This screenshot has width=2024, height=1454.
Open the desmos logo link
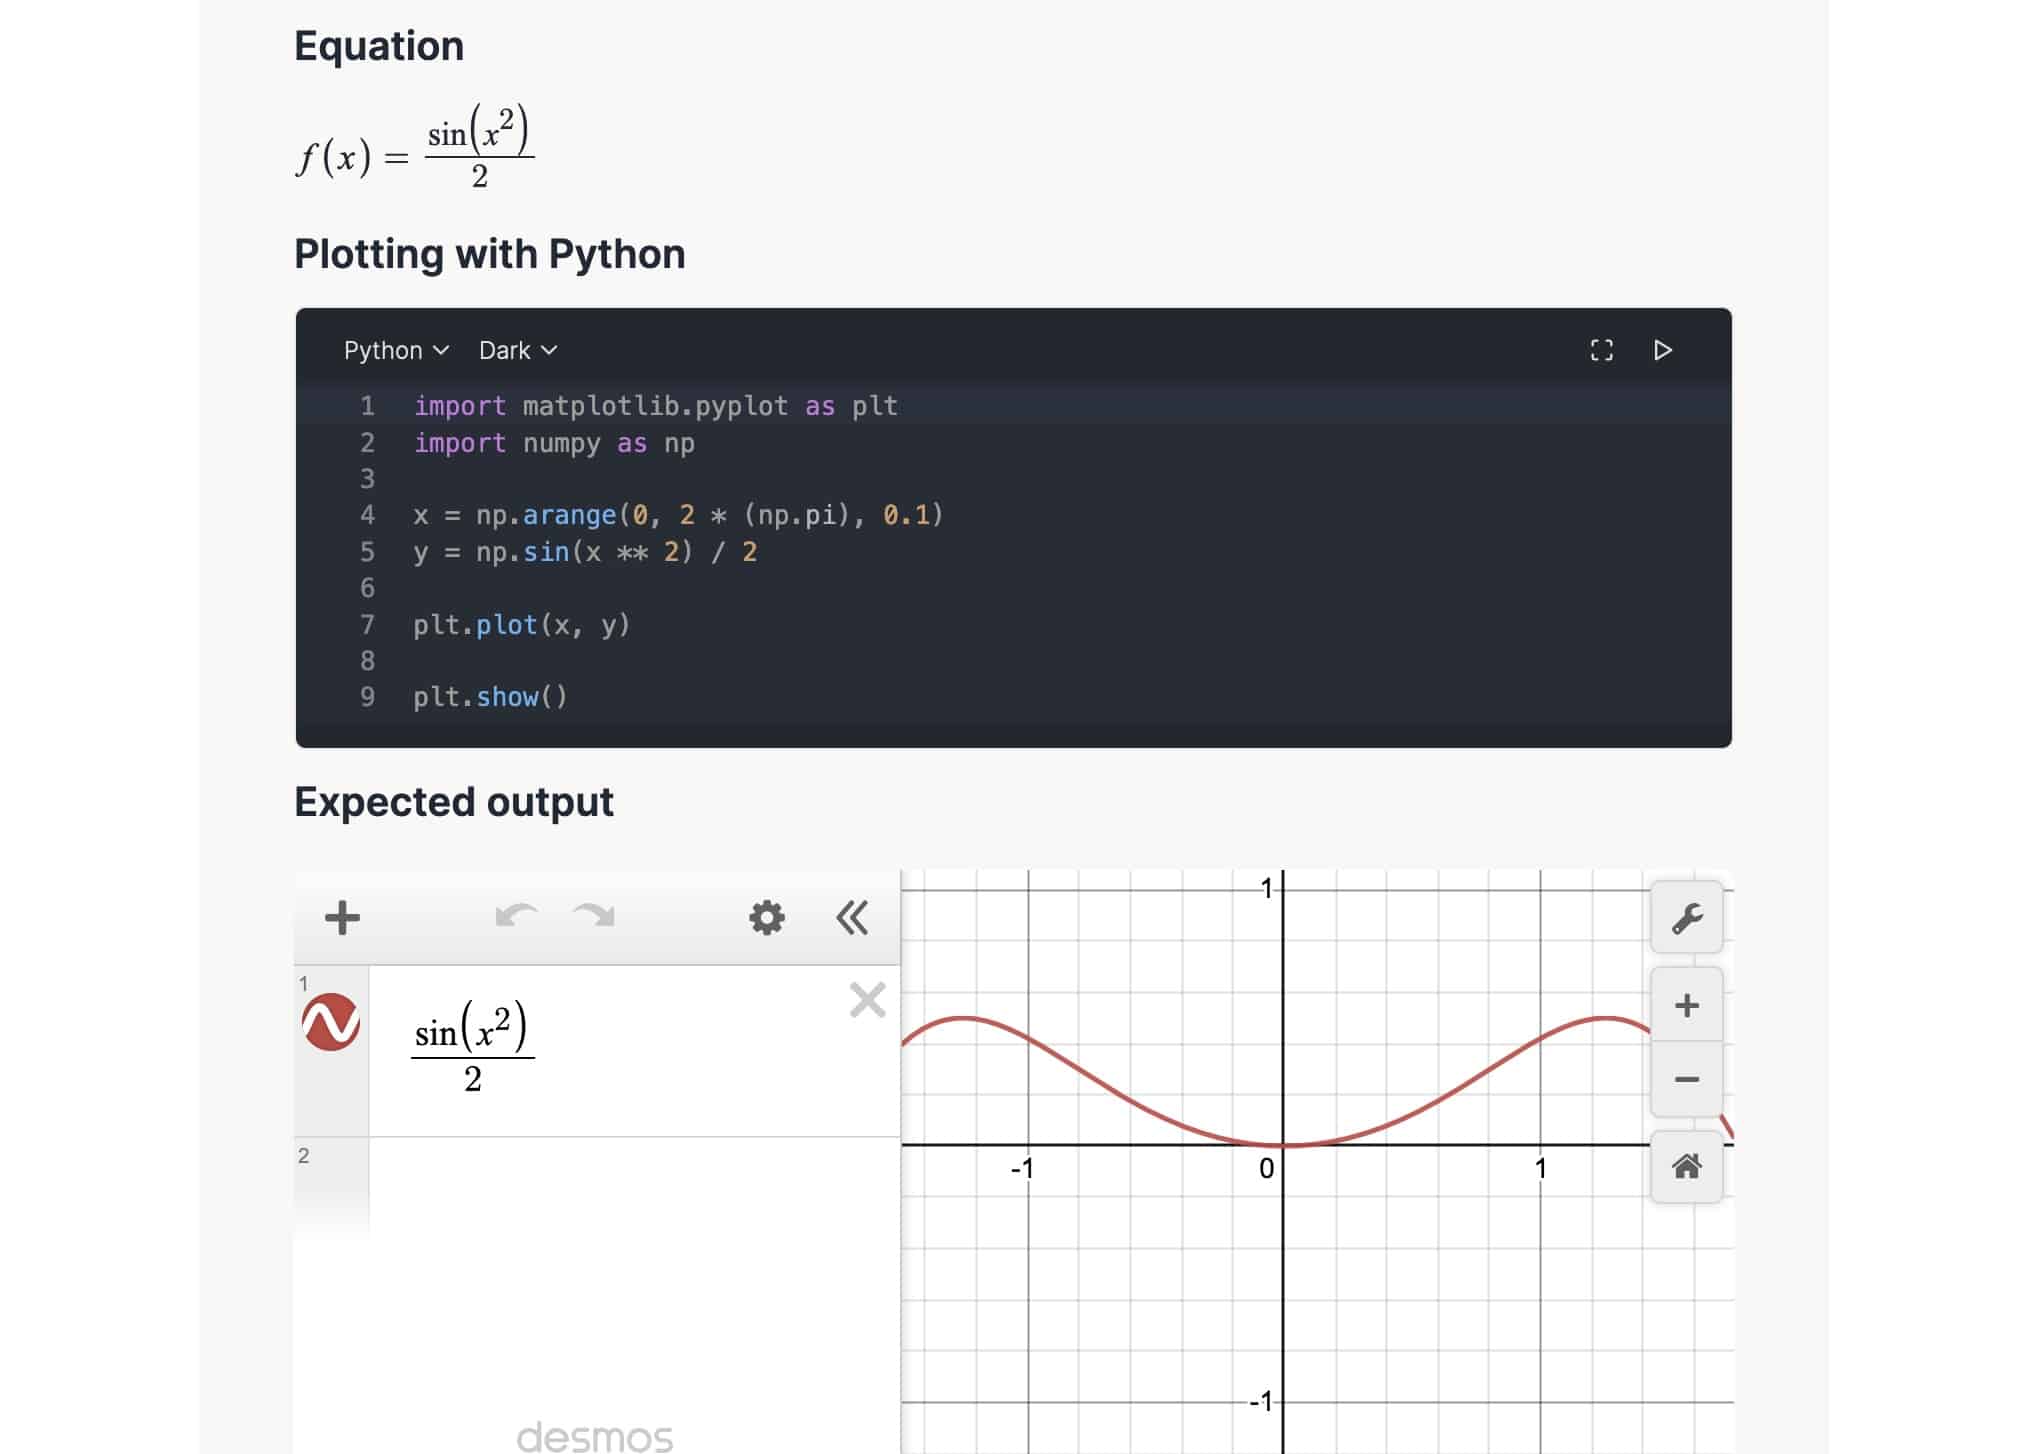point(595,1437)
